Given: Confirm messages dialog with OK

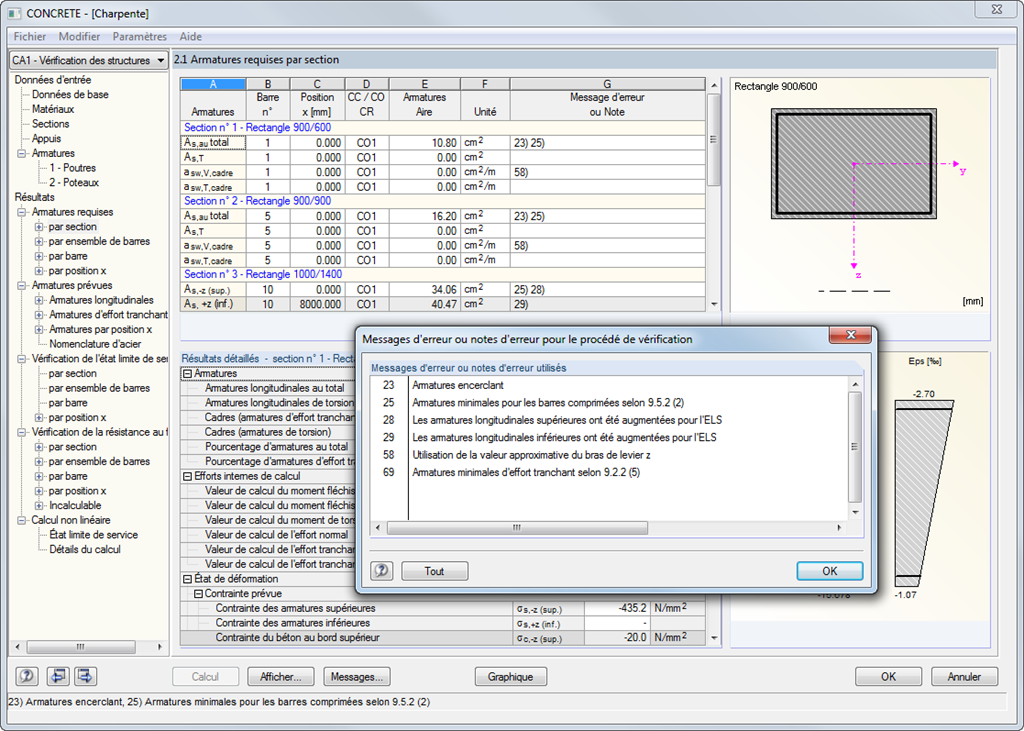Looking at the screenshot, I should point(829,571).
